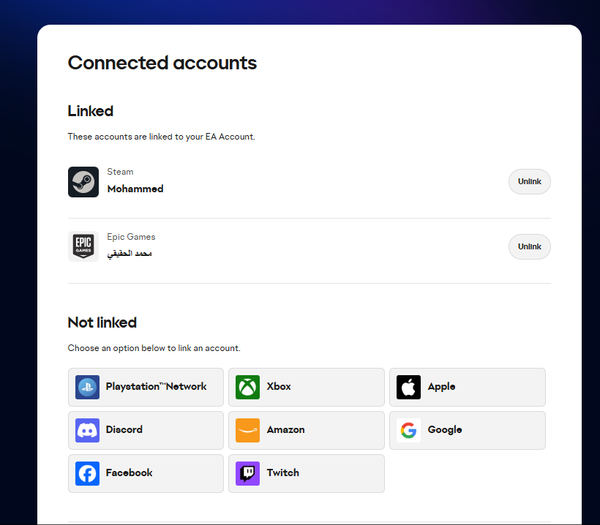Viewport: 600px width, 525px height.
Task: Click the purple Twitch icon
Action: coord(248,473)
